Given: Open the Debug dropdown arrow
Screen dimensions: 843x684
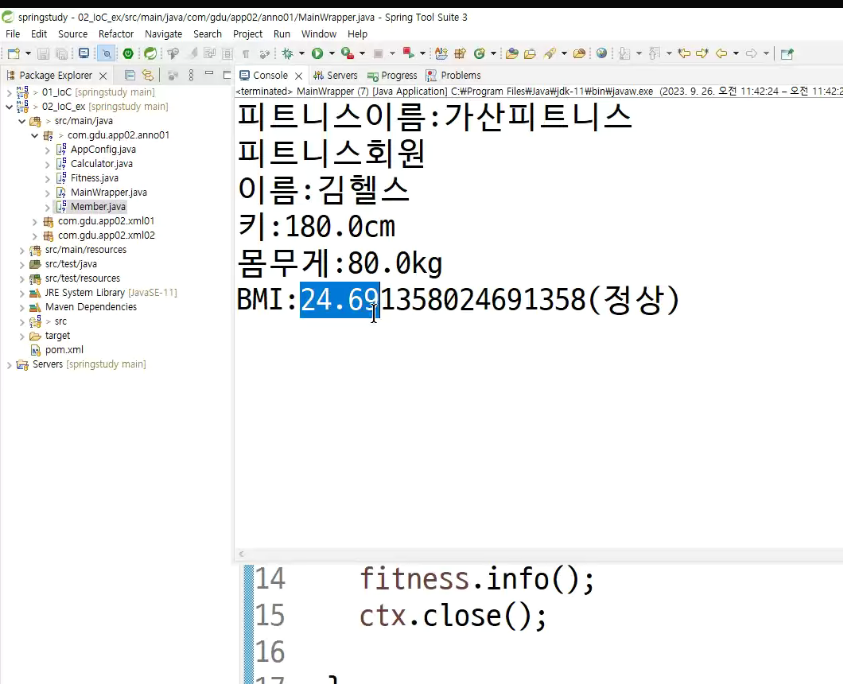Looking at the screenshot, I should 301,53.
